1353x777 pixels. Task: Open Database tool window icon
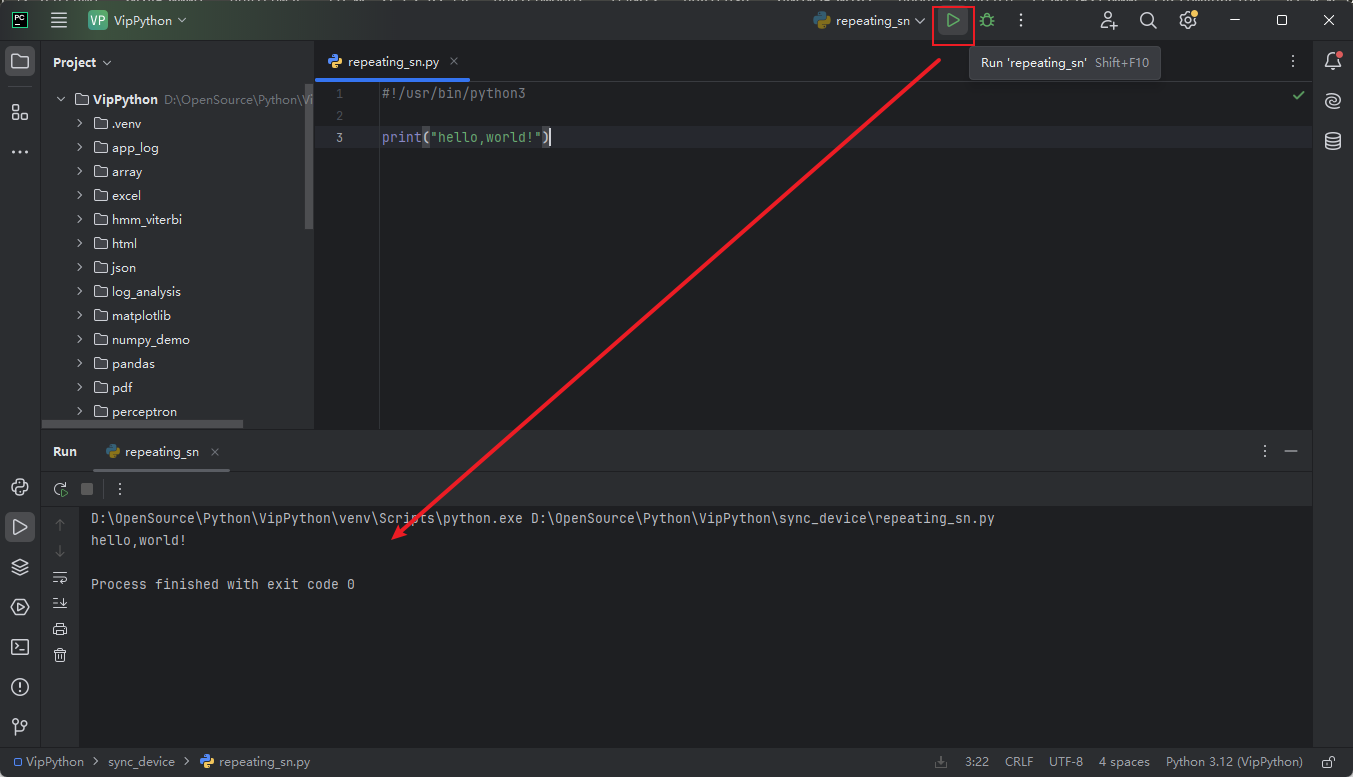tap(1333, 141)
